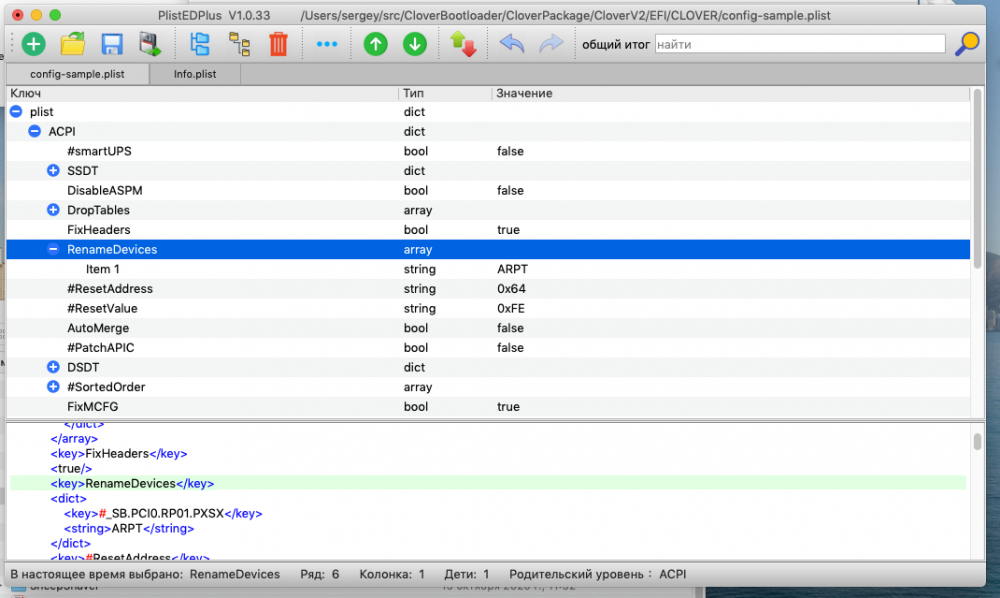Click the blue three-dots more icon
The width and height of the screenshot is (1000, 598).
tap(327, 44)
